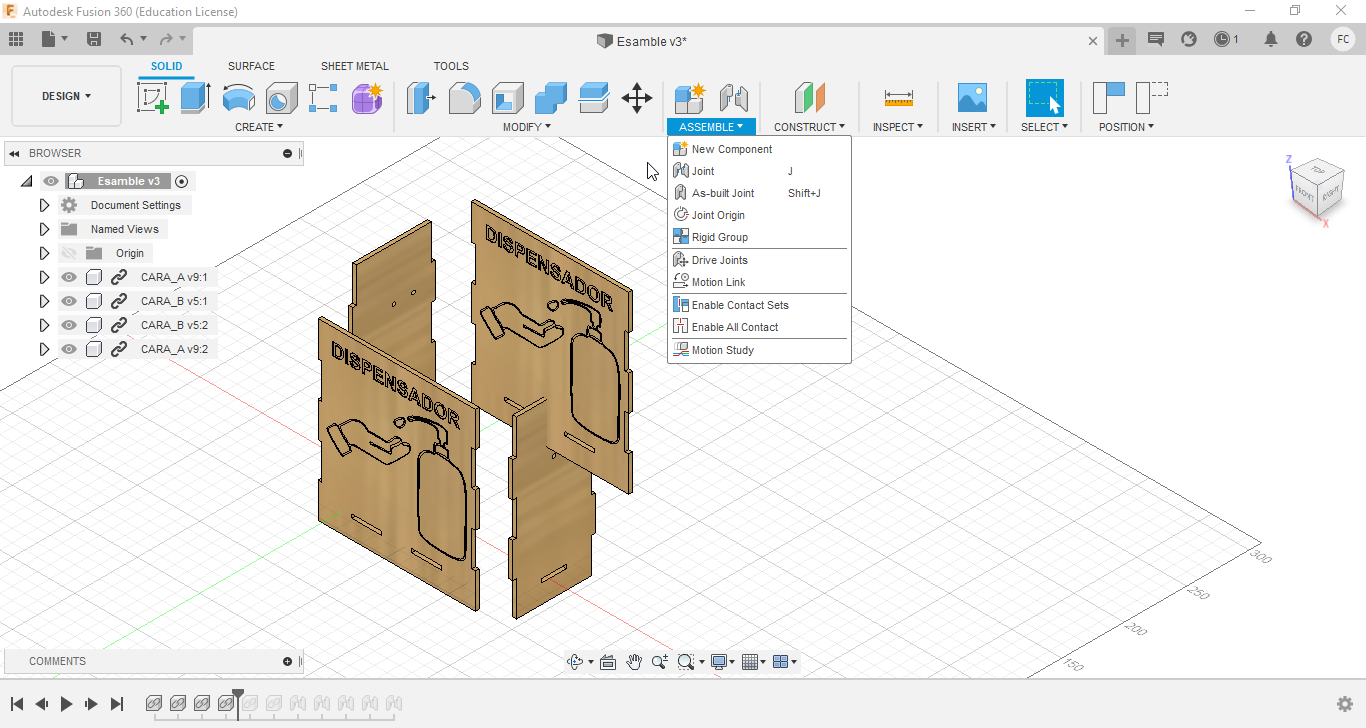
Task: Click the Save icon in title toolbar
Action: [94, 39]
